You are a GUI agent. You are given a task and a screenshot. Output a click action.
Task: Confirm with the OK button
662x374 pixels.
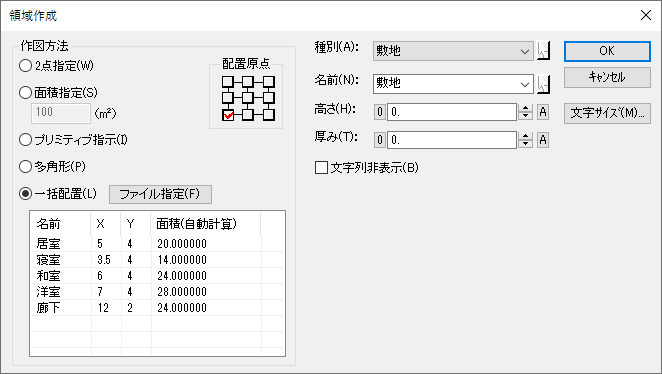click(x=607, y=51)
